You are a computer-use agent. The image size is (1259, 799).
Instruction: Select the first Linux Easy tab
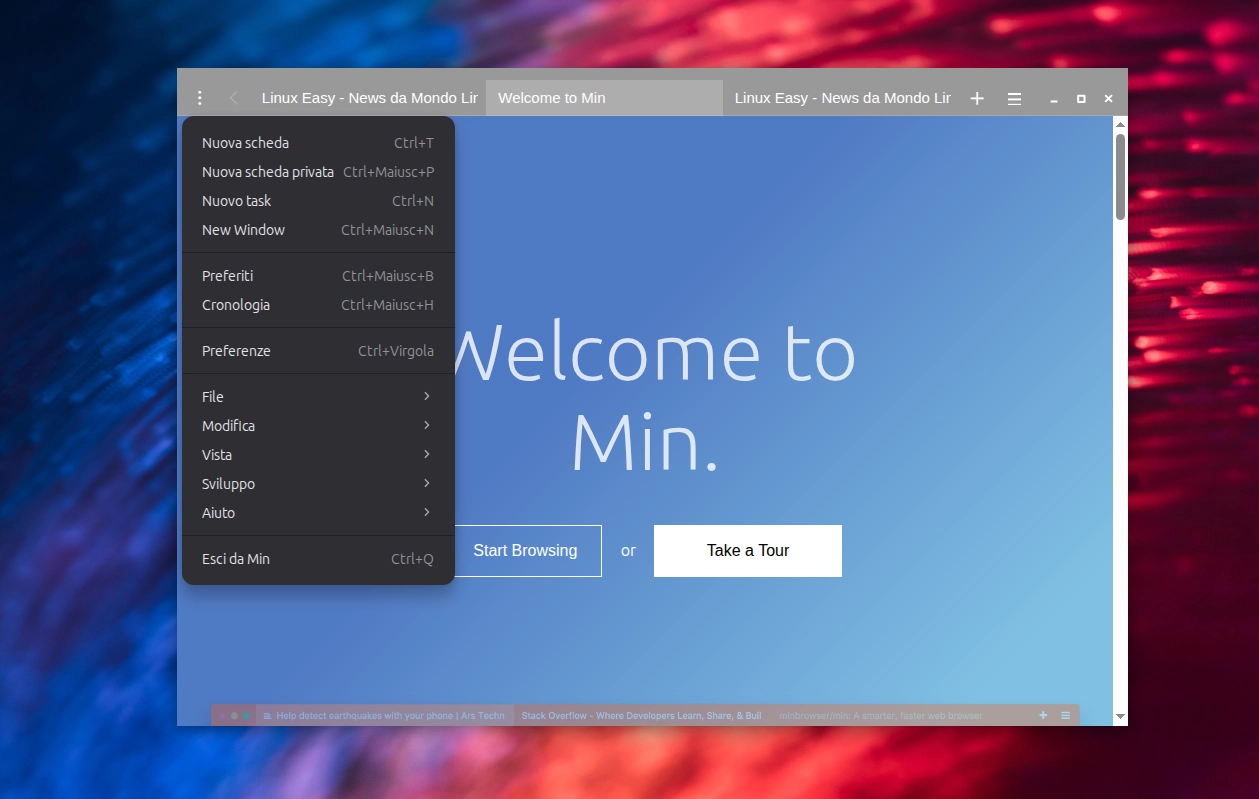369,97
